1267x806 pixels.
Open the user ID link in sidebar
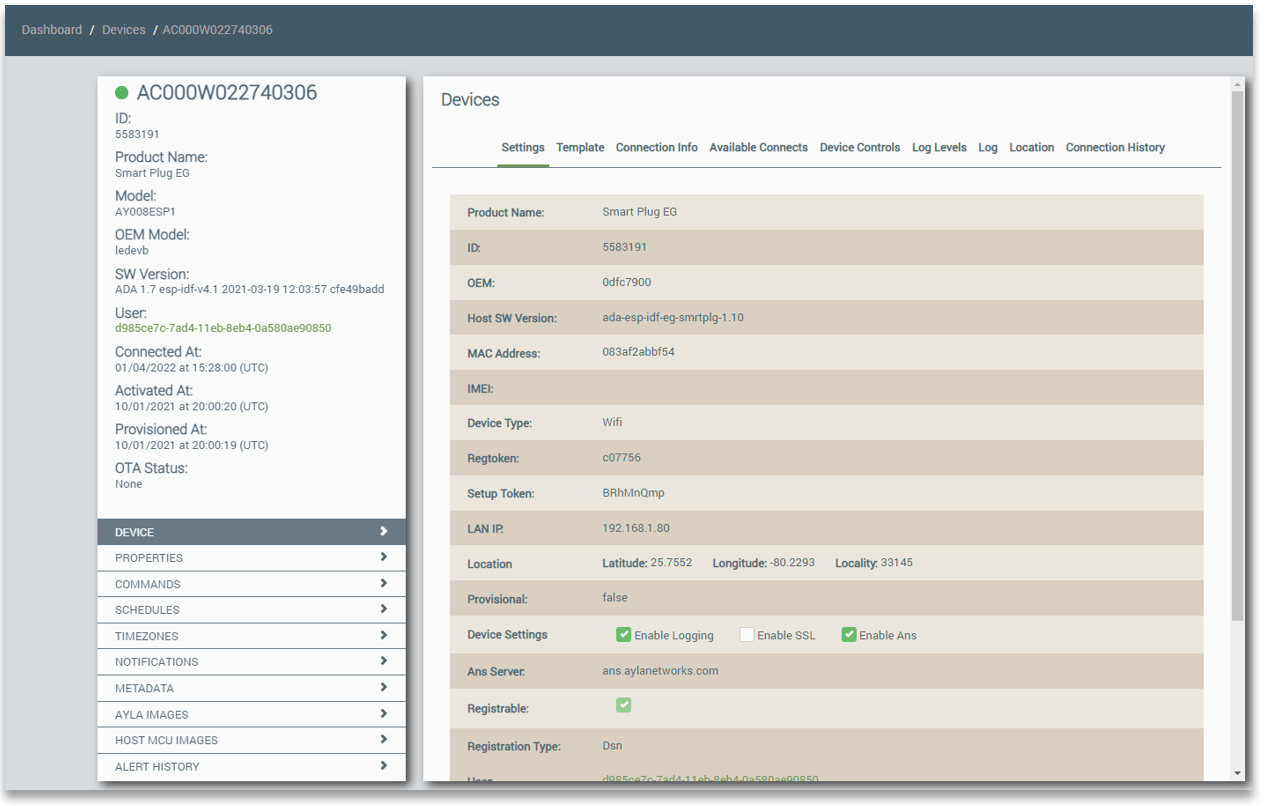click(223, 328)
